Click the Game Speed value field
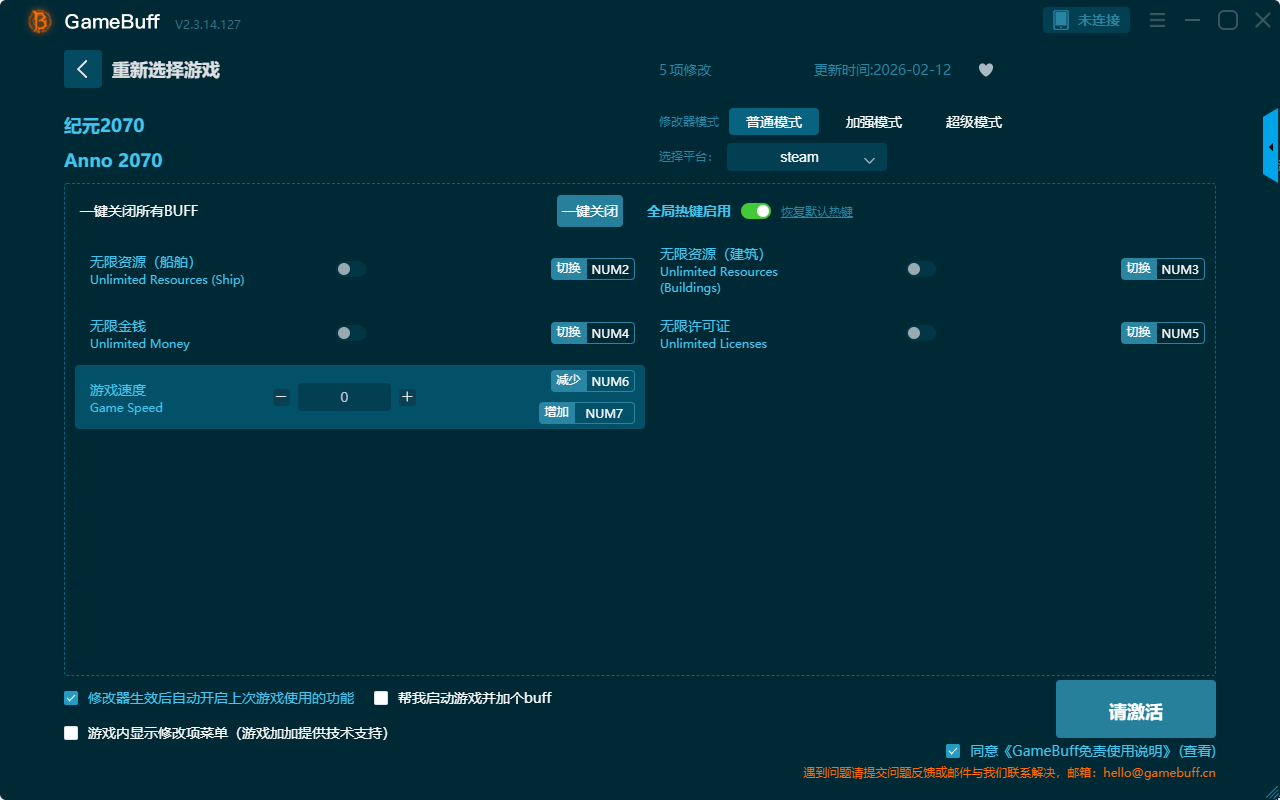The height and width of the screenshot is (800, 1280). (x=344, y=397)
